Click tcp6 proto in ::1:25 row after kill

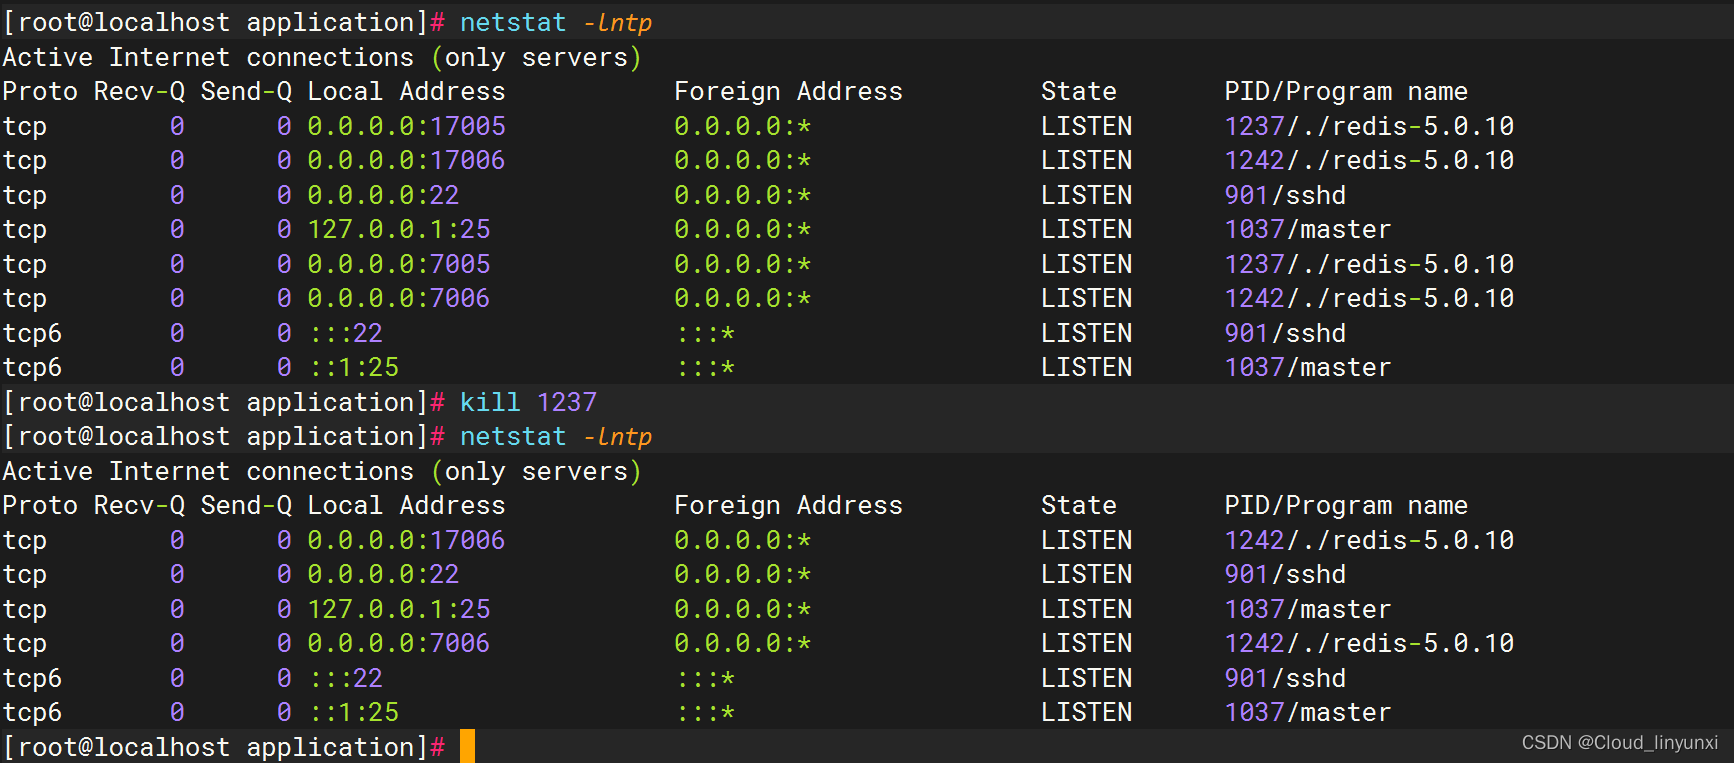pos(32,712)
